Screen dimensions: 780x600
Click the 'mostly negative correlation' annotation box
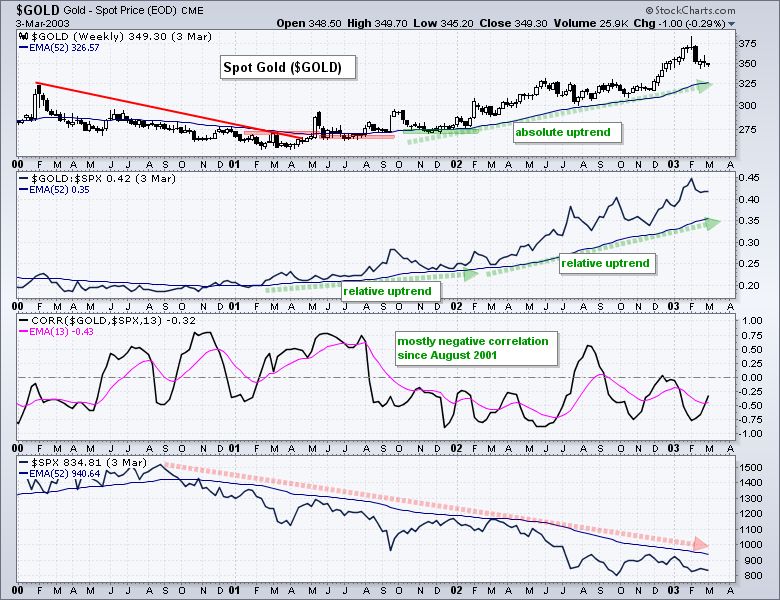[x=476, y=348]
